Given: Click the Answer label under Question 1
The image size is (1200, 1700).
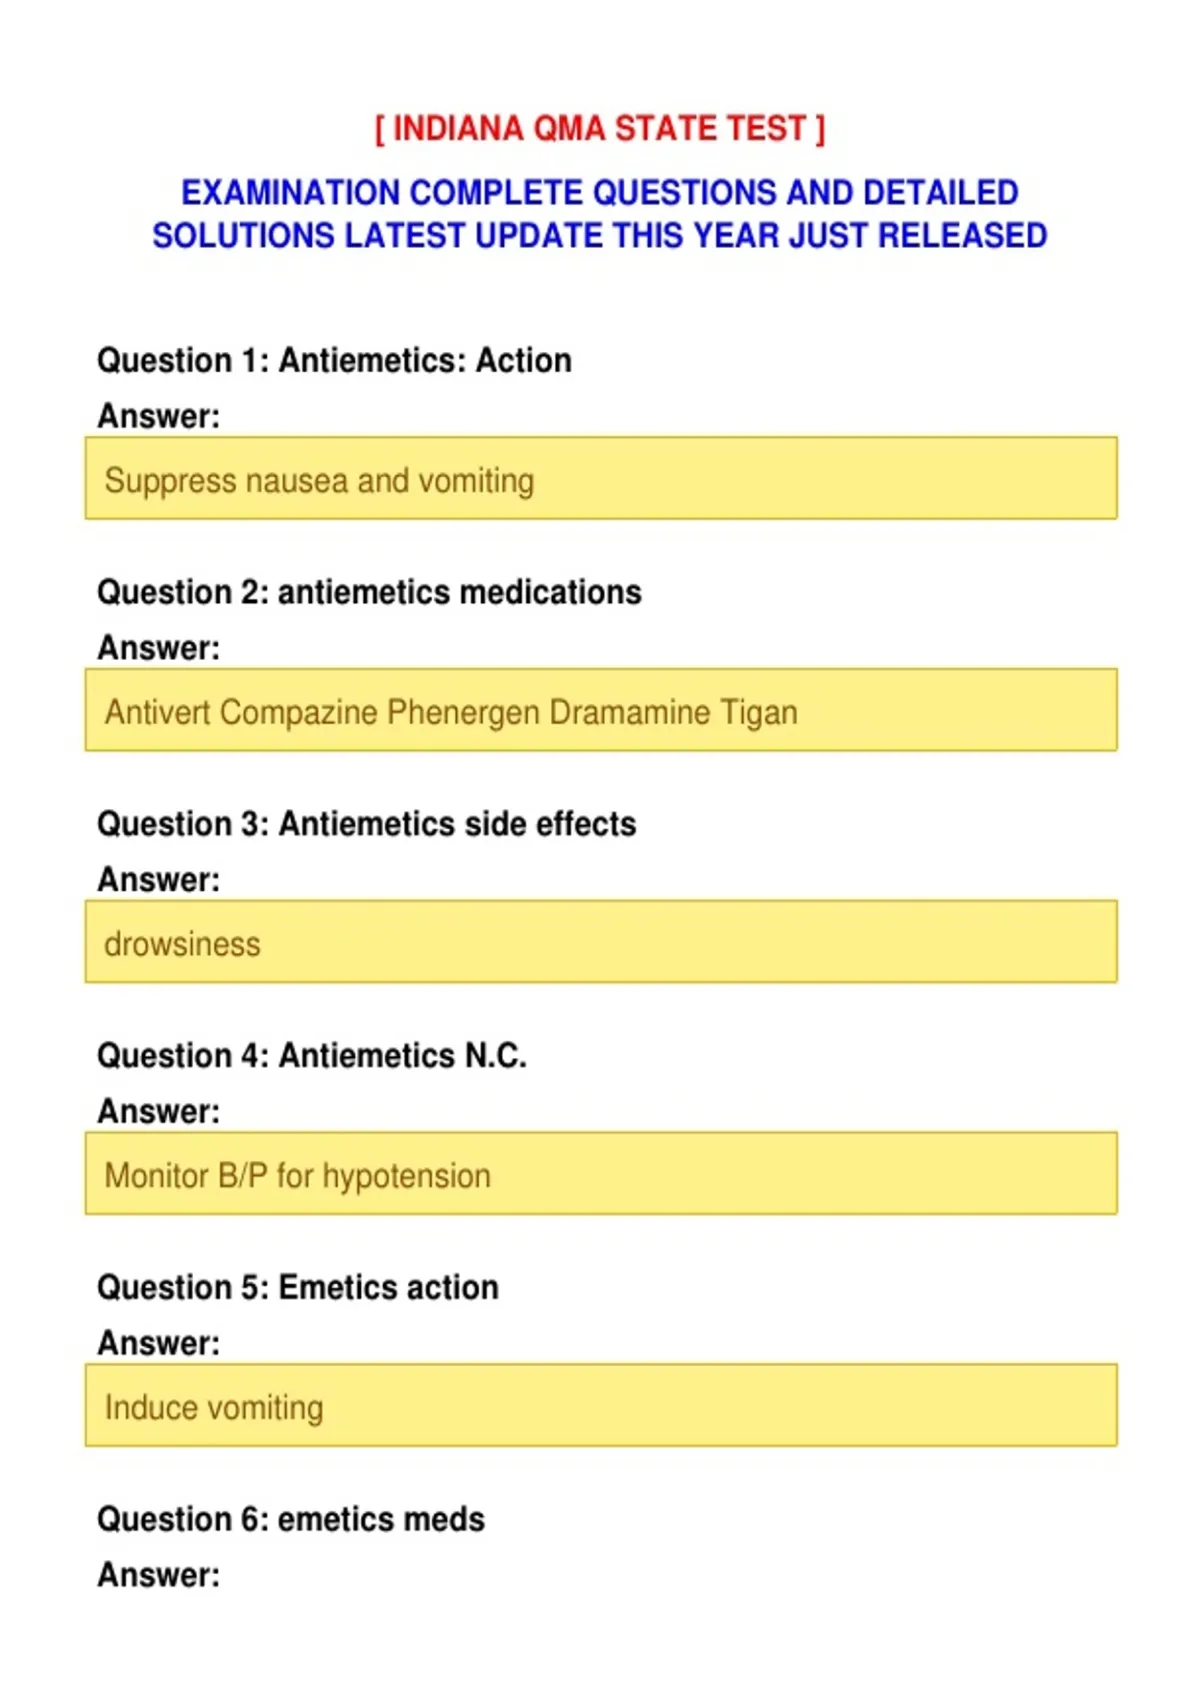Looking at the screenshot, I should point(158,416).
